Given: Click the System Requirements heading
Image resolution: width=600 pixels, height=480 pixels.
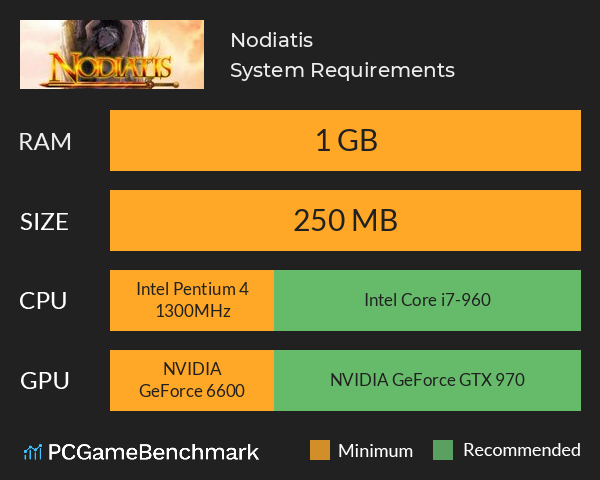Looking at the screenshot, I should (342, 70).
